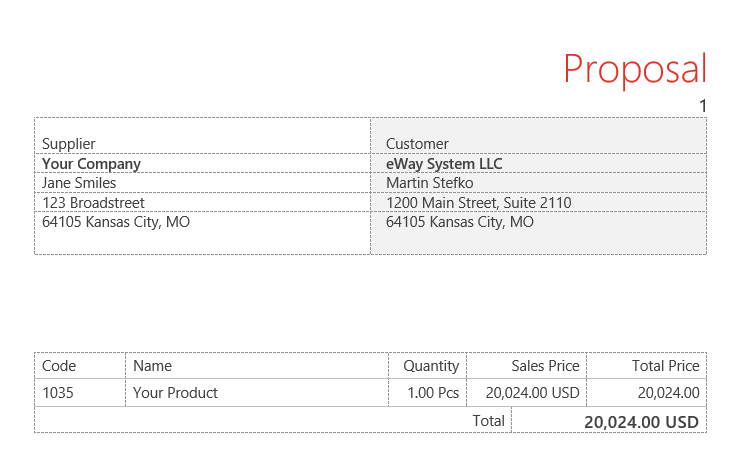Select product code 1035 cell
This screenshot has height=454, width=740.
point(80,393)
